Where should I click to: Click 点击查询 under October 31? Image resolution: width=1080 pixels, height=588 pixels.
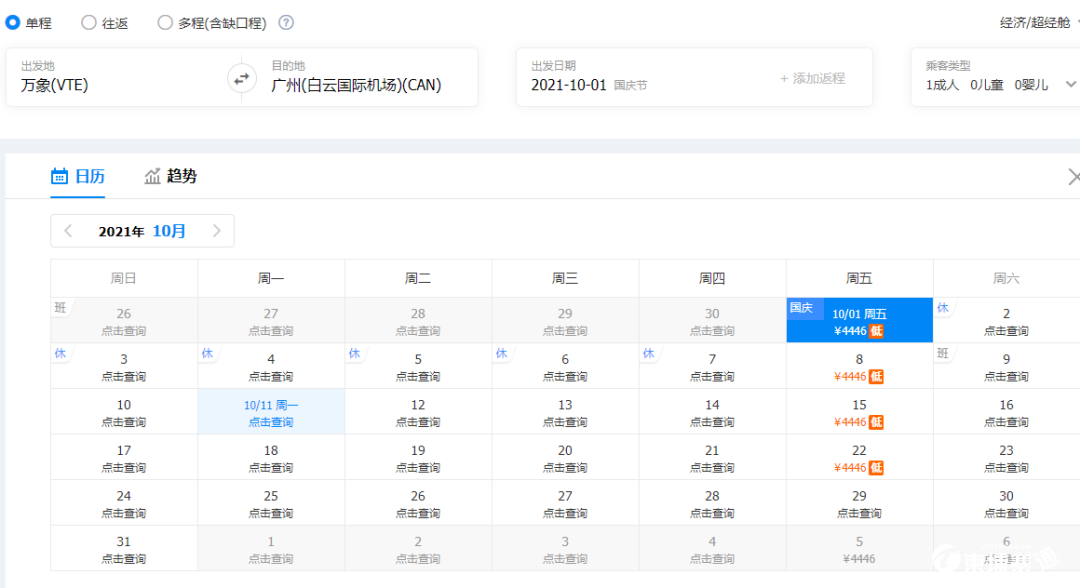124,558
